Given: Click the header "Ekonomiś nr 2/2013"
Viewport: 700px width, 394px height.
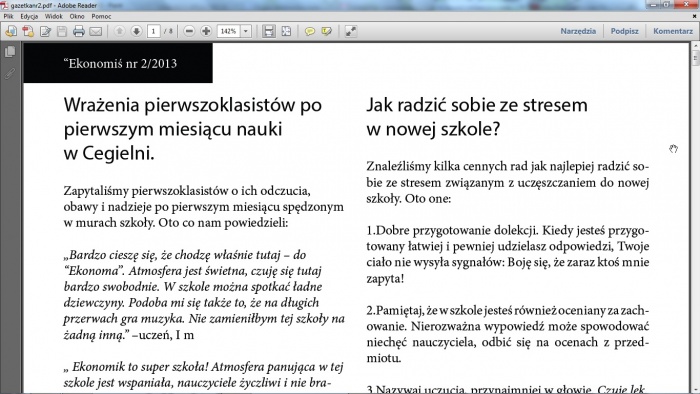Looking at the screenshot, I should pyautogui.click(x=121, y=63).
